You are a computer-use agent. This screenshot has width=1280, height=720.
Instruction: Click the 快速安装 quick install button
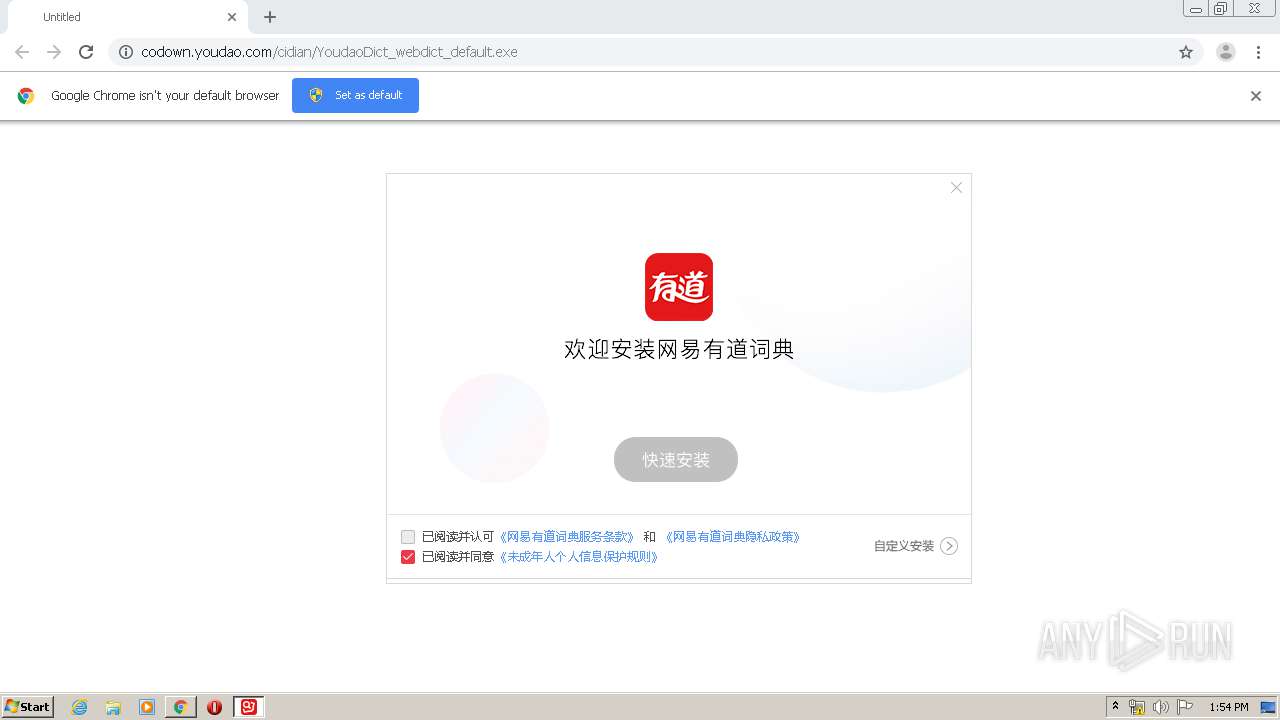coord(676,460)
